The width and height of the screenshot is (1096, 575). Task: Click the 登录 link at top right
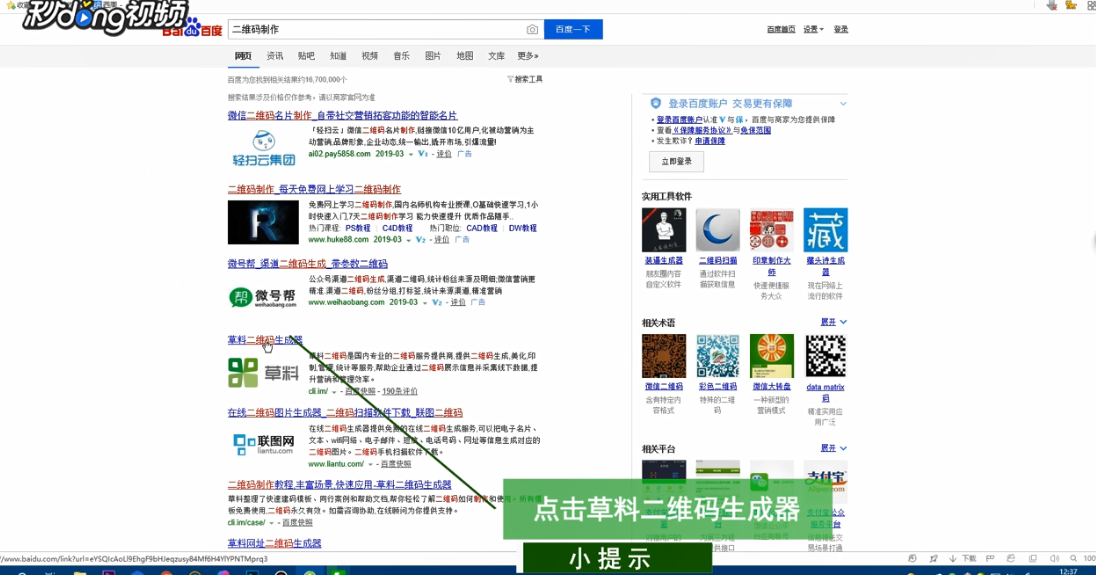[841, 29]
